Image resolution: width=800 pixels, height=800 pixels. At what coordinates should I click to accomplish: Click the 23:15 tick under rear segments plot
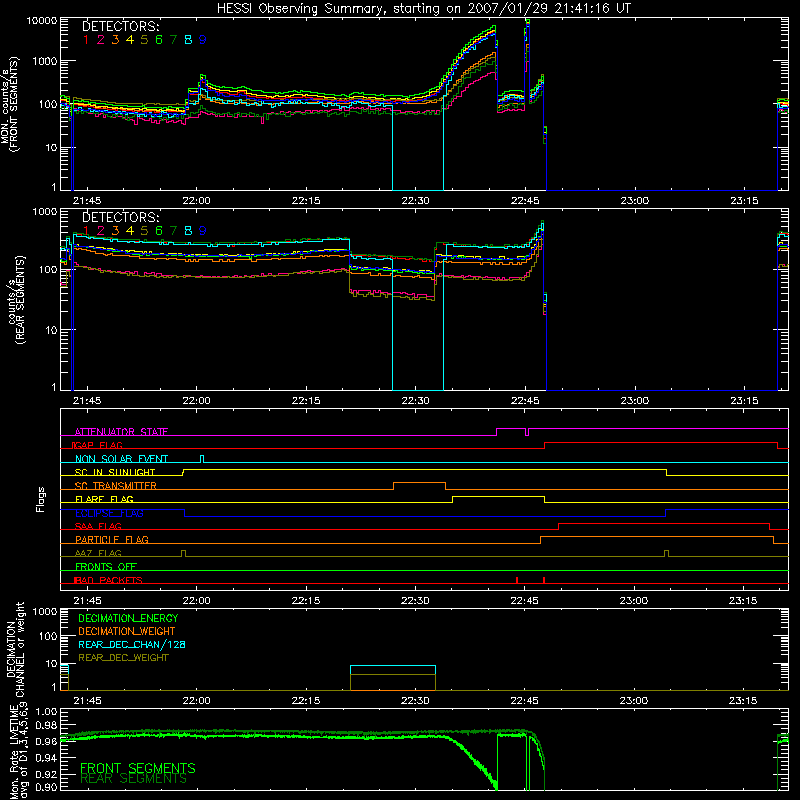pyautogui.click(x=744, y=401)
